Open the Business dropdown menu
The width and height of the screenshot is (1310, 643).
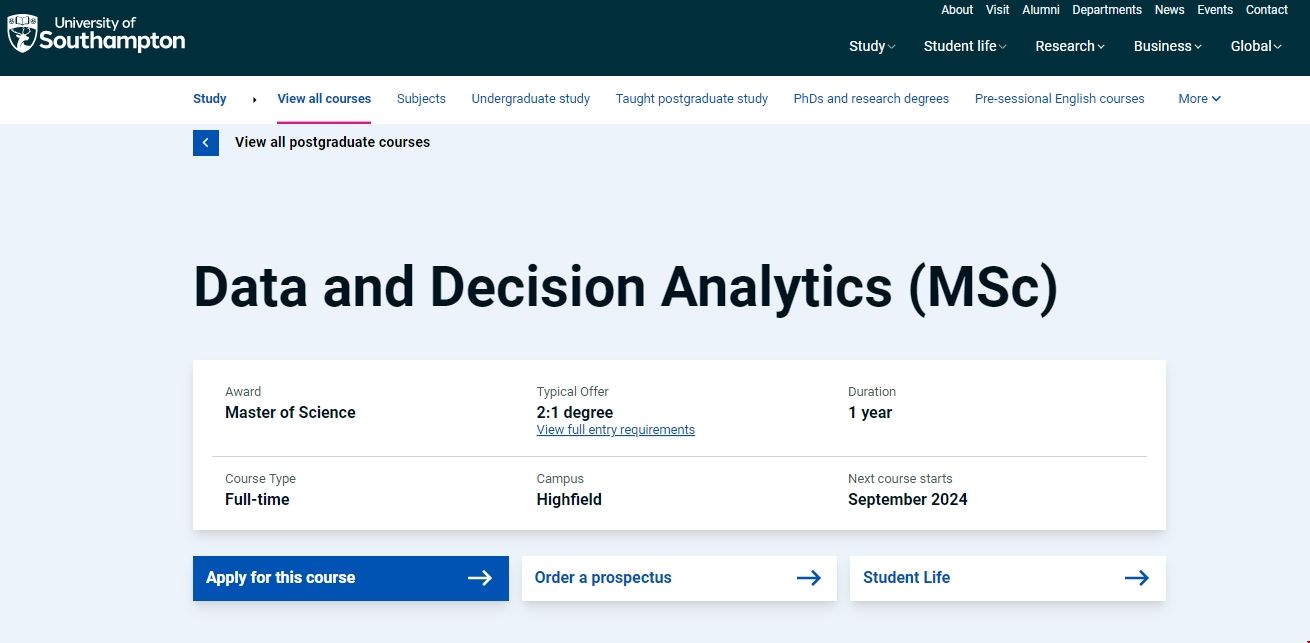coord(1167,46)
